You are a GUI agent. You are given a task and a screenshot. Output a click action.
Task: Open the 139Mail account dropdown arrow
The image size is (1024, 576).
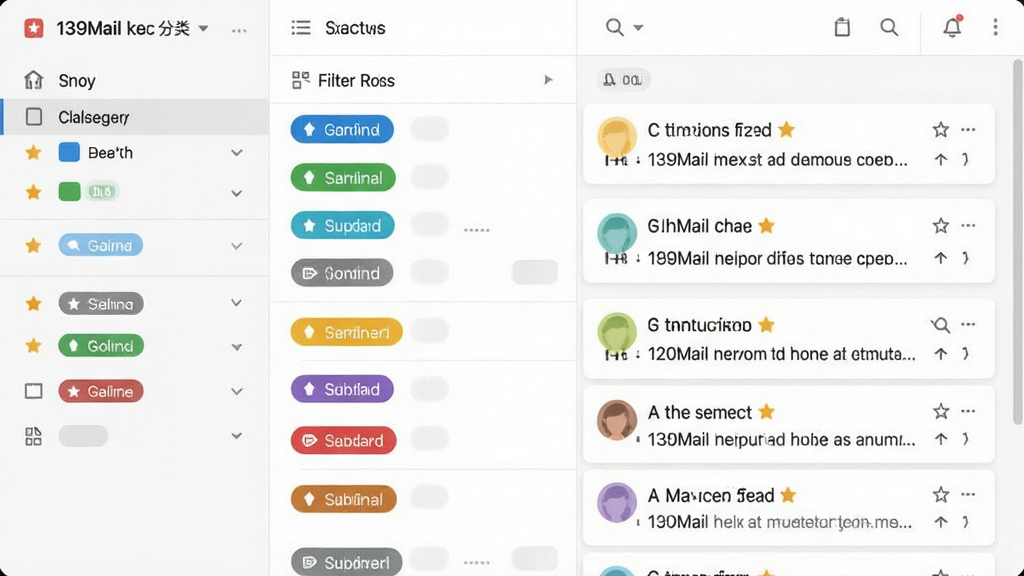point(203,28)
